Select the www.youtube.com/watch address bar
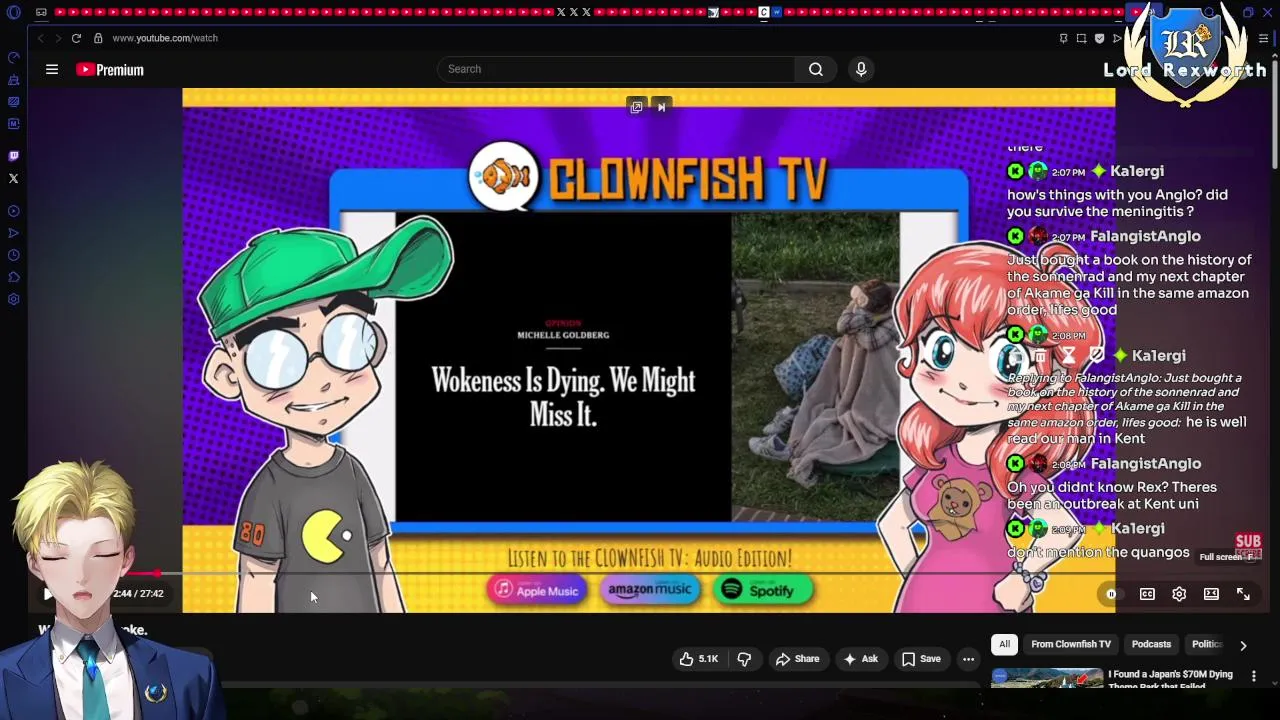The height and width of the screenshot is (720, 1280). (x=165, y=38)
